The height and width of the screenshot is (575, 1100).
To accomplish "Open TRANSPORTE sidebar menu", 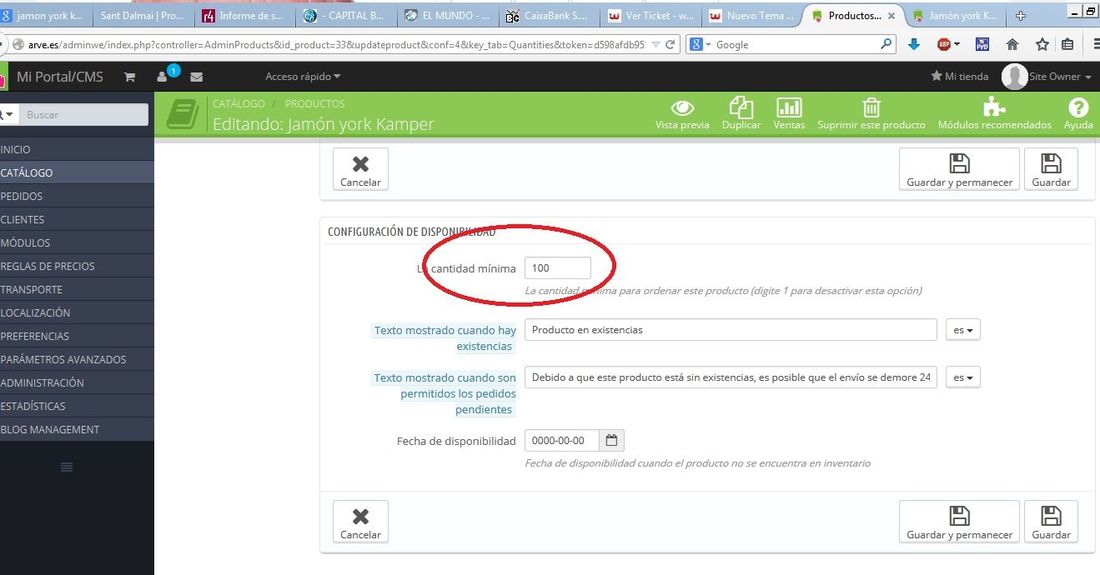I will point(76,289).
